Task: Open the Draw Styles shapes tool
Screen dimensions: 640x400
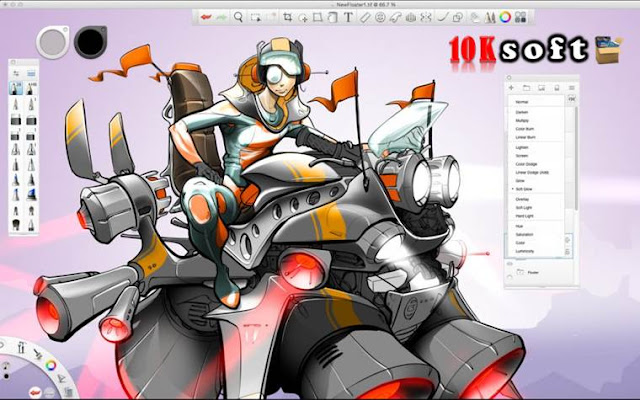Action: (458, 17)
